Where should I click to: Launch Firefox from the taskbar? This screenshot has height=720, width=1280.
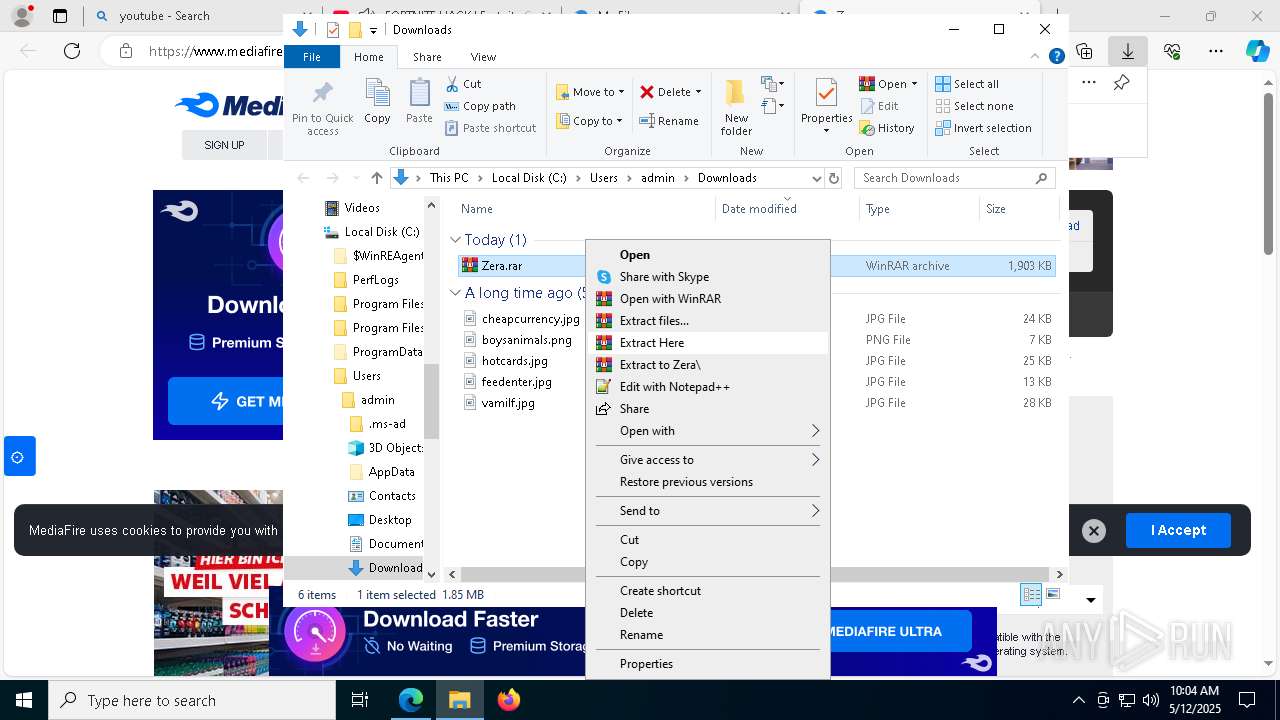[509, 700]
